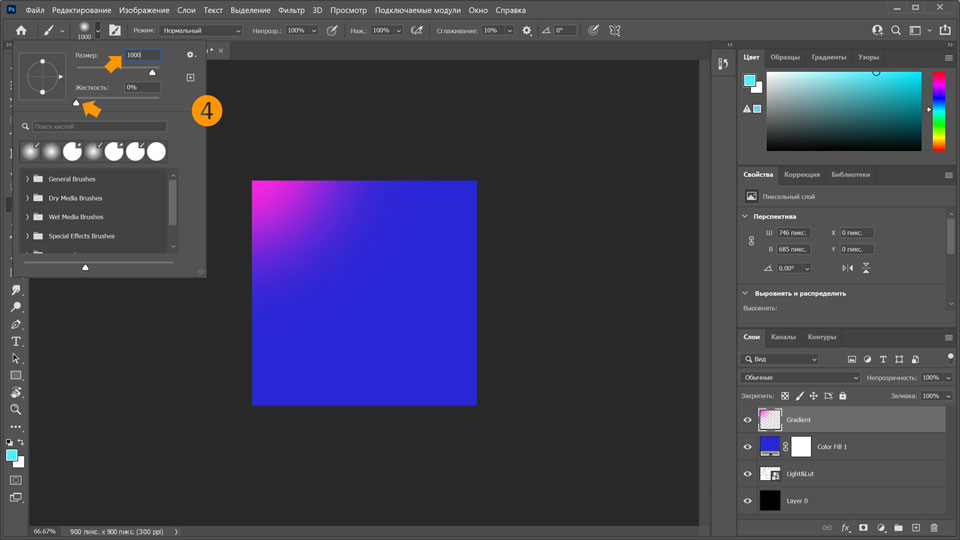This screenshot has width=960, height=540.
Task: Hide the Layer 0 layer
Action: (747, 501)
